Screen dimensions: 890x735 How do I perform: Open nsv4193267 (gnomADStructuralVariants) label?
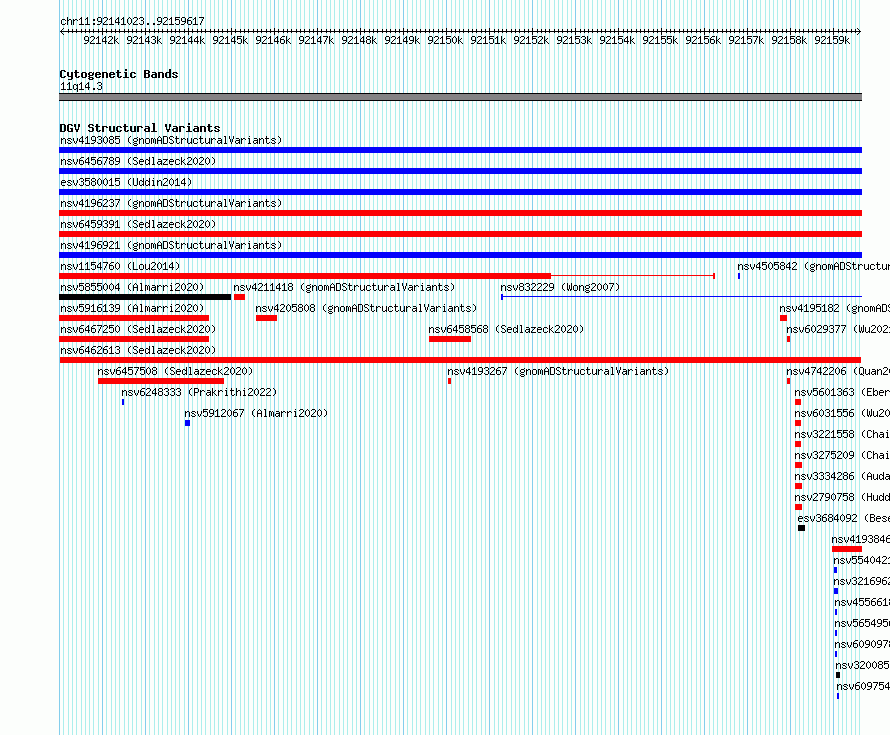coord(558,371)
